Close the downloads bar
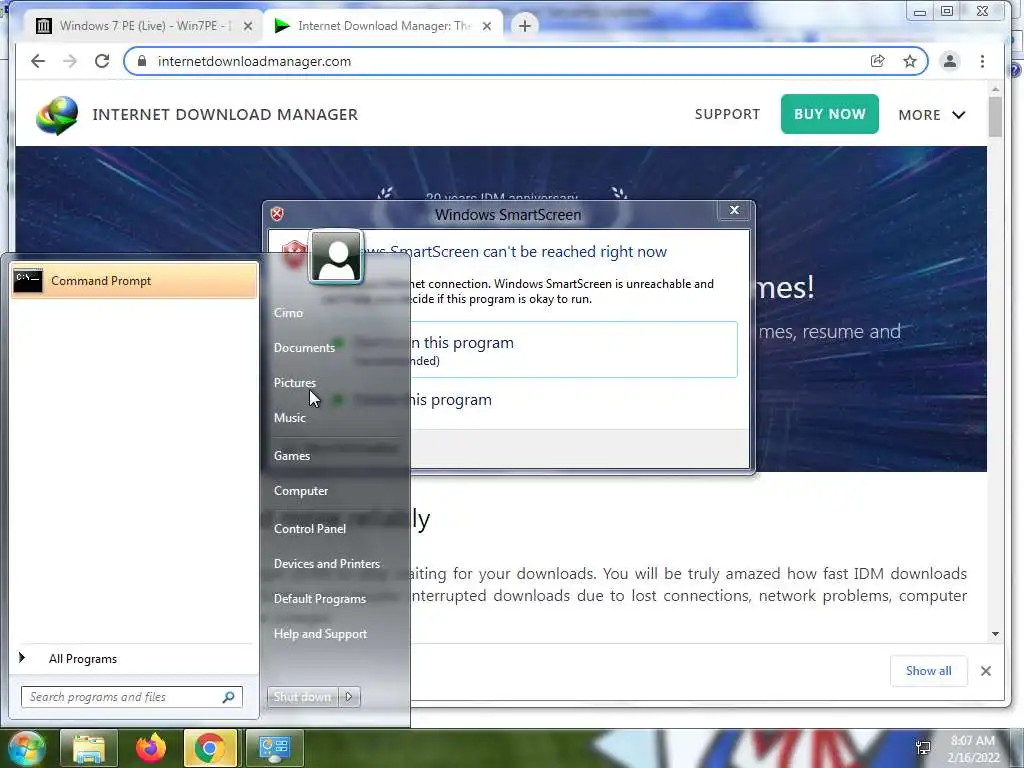 coord(985,671)
